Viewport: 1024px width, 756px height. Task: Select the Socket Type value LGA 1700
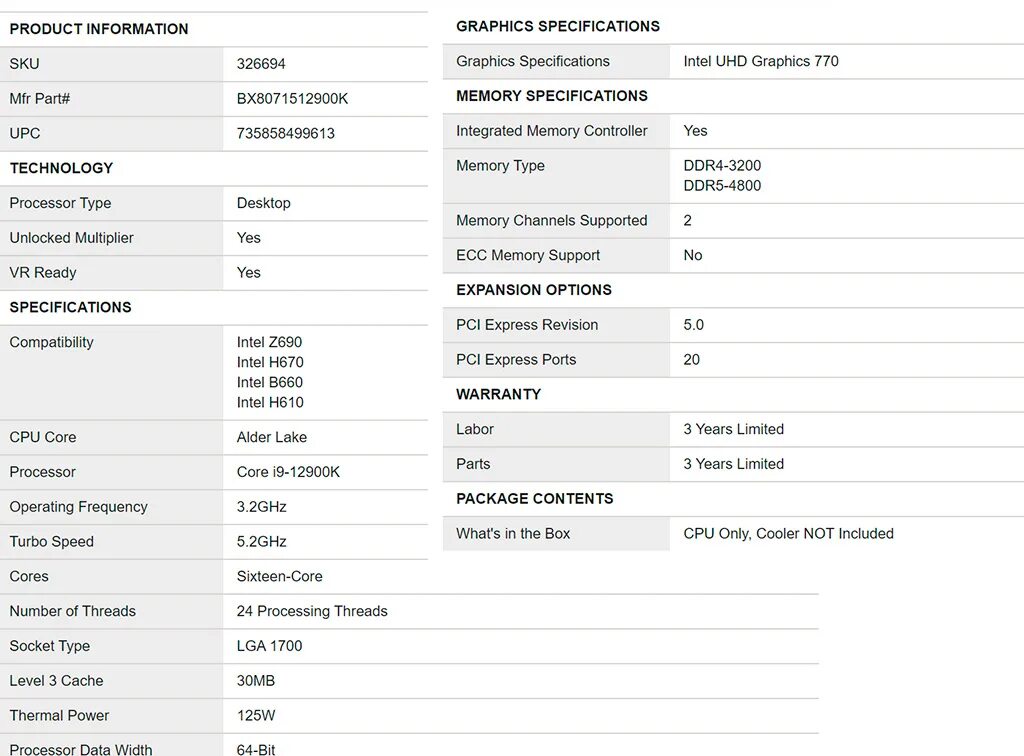tap(269, 646)
